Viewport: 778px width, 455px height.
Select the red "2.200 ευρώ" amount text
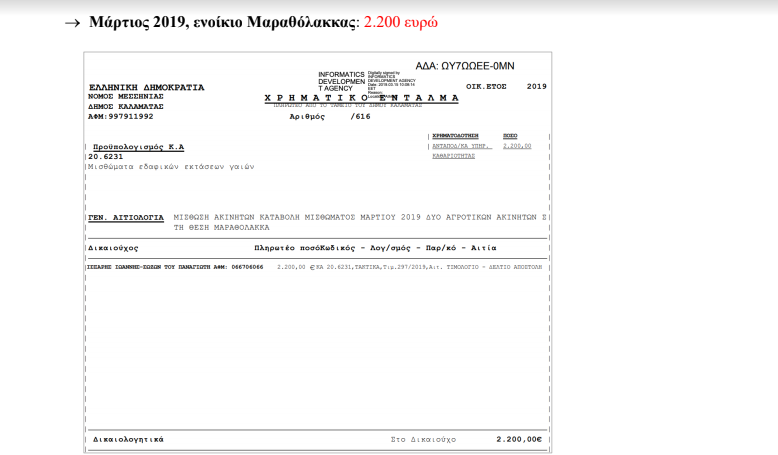coord(401,22)
